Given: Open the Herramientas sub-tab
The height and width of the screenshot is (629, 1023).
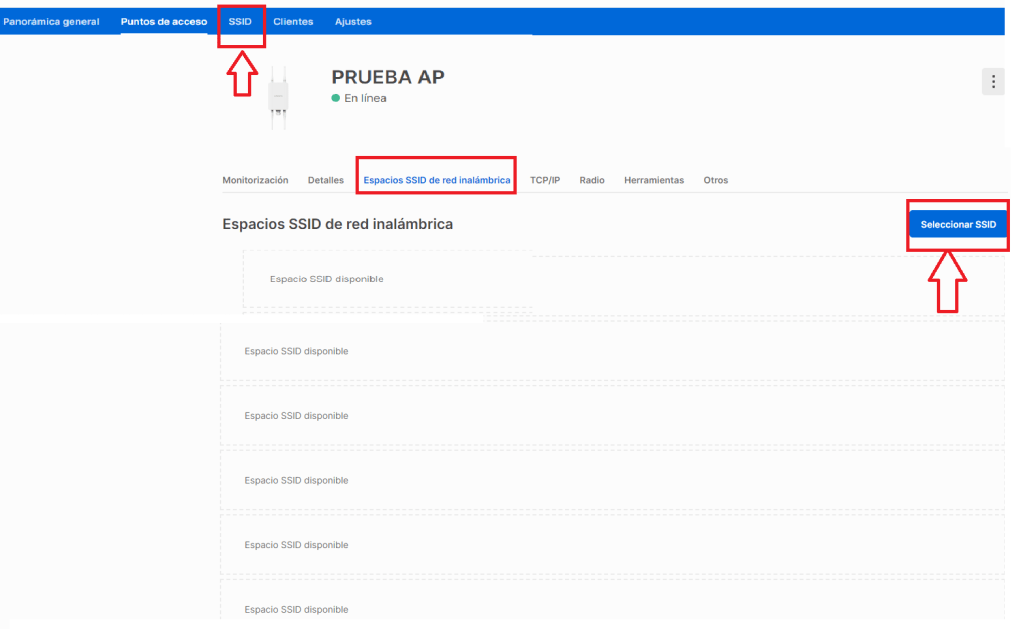Looking at the screenshot, I should click(x=654, y=180).
